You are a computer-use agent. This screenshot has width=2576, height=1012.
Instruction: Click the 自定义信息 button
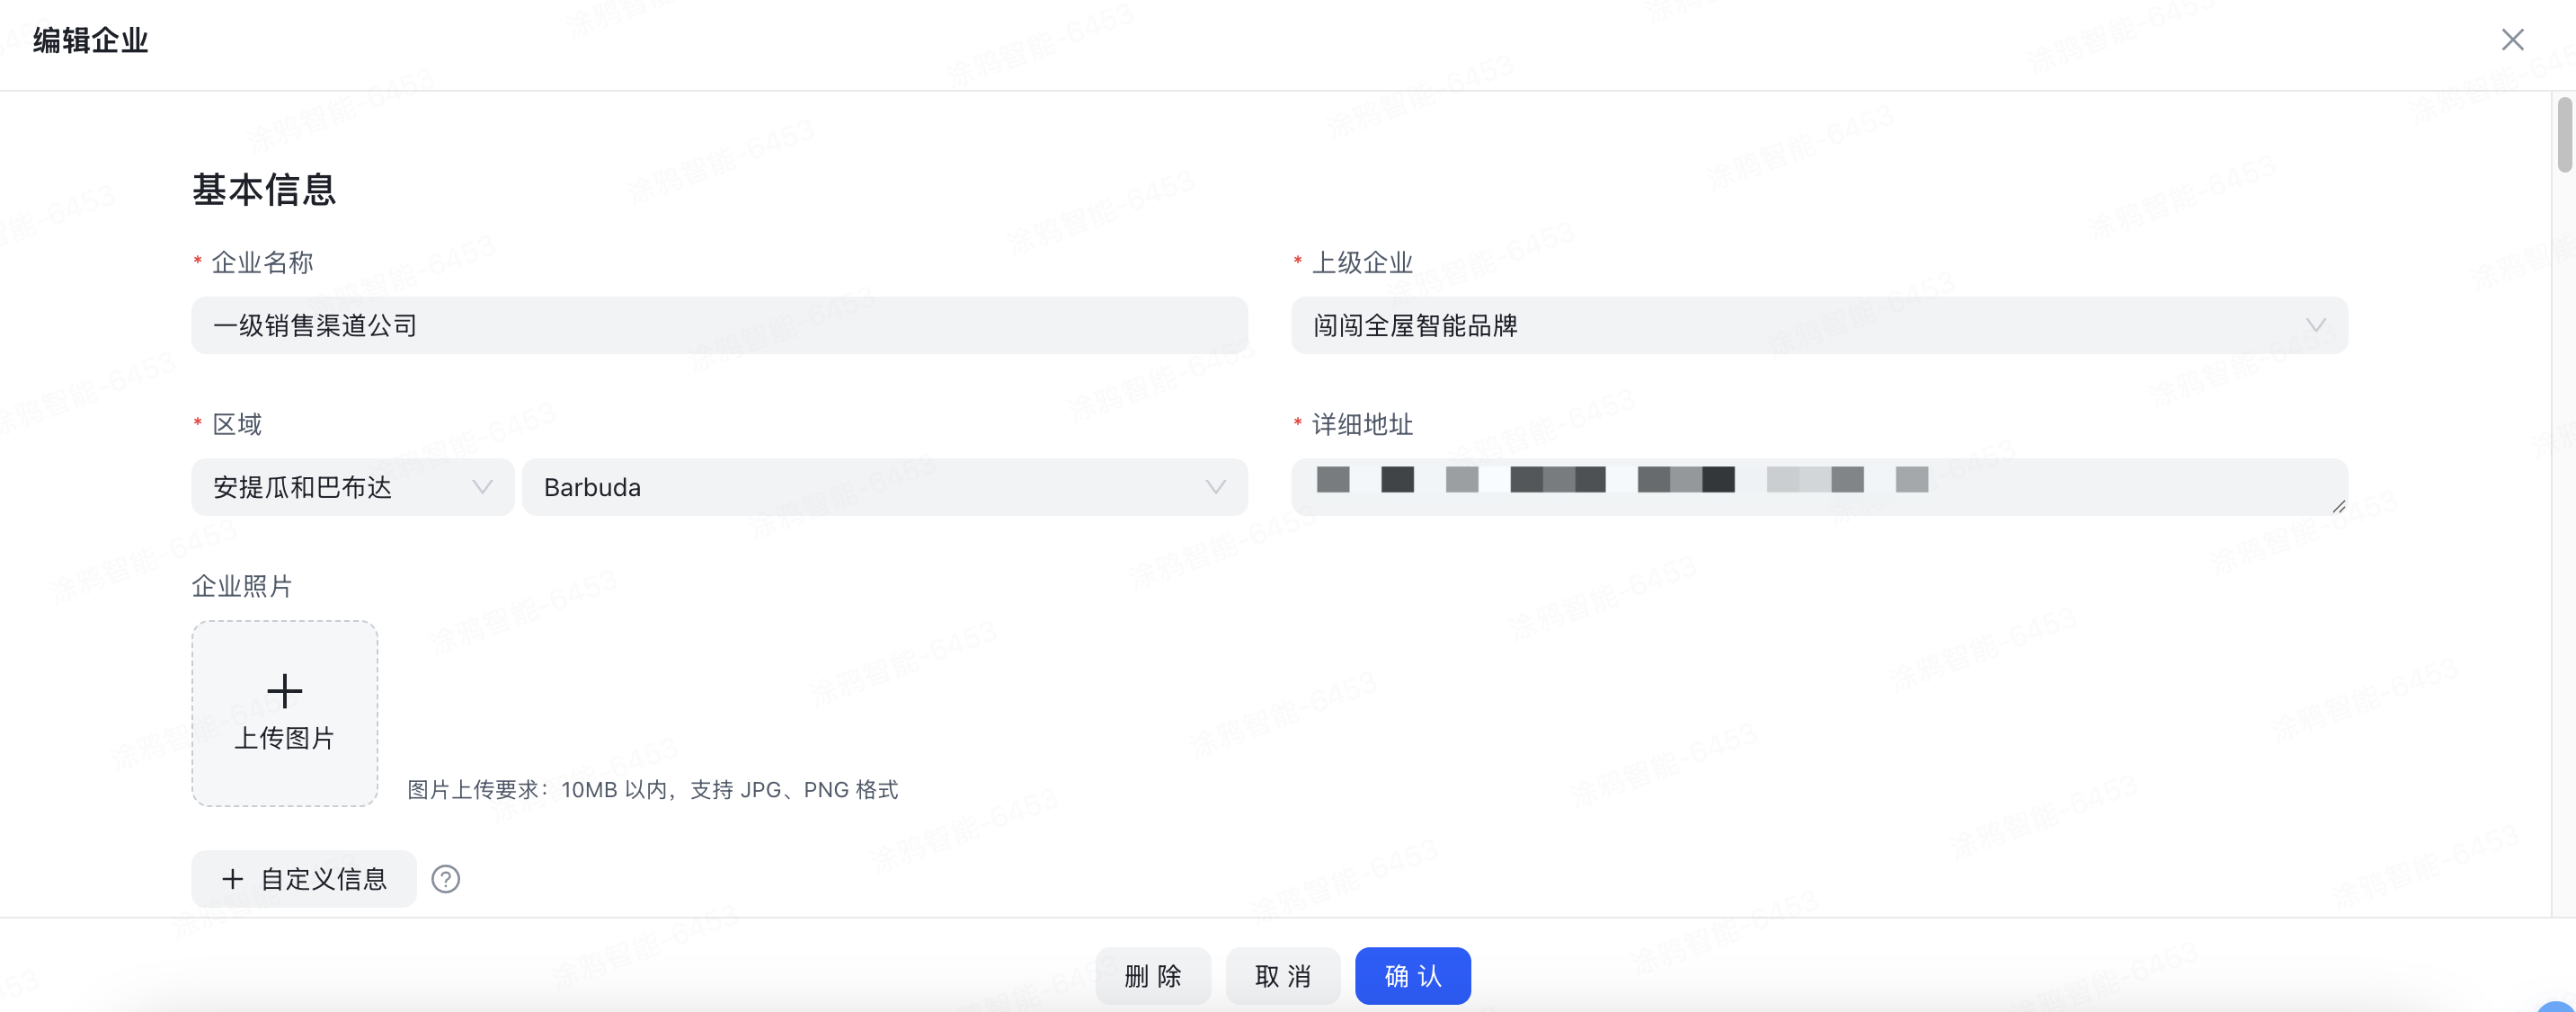pos(303,878)
